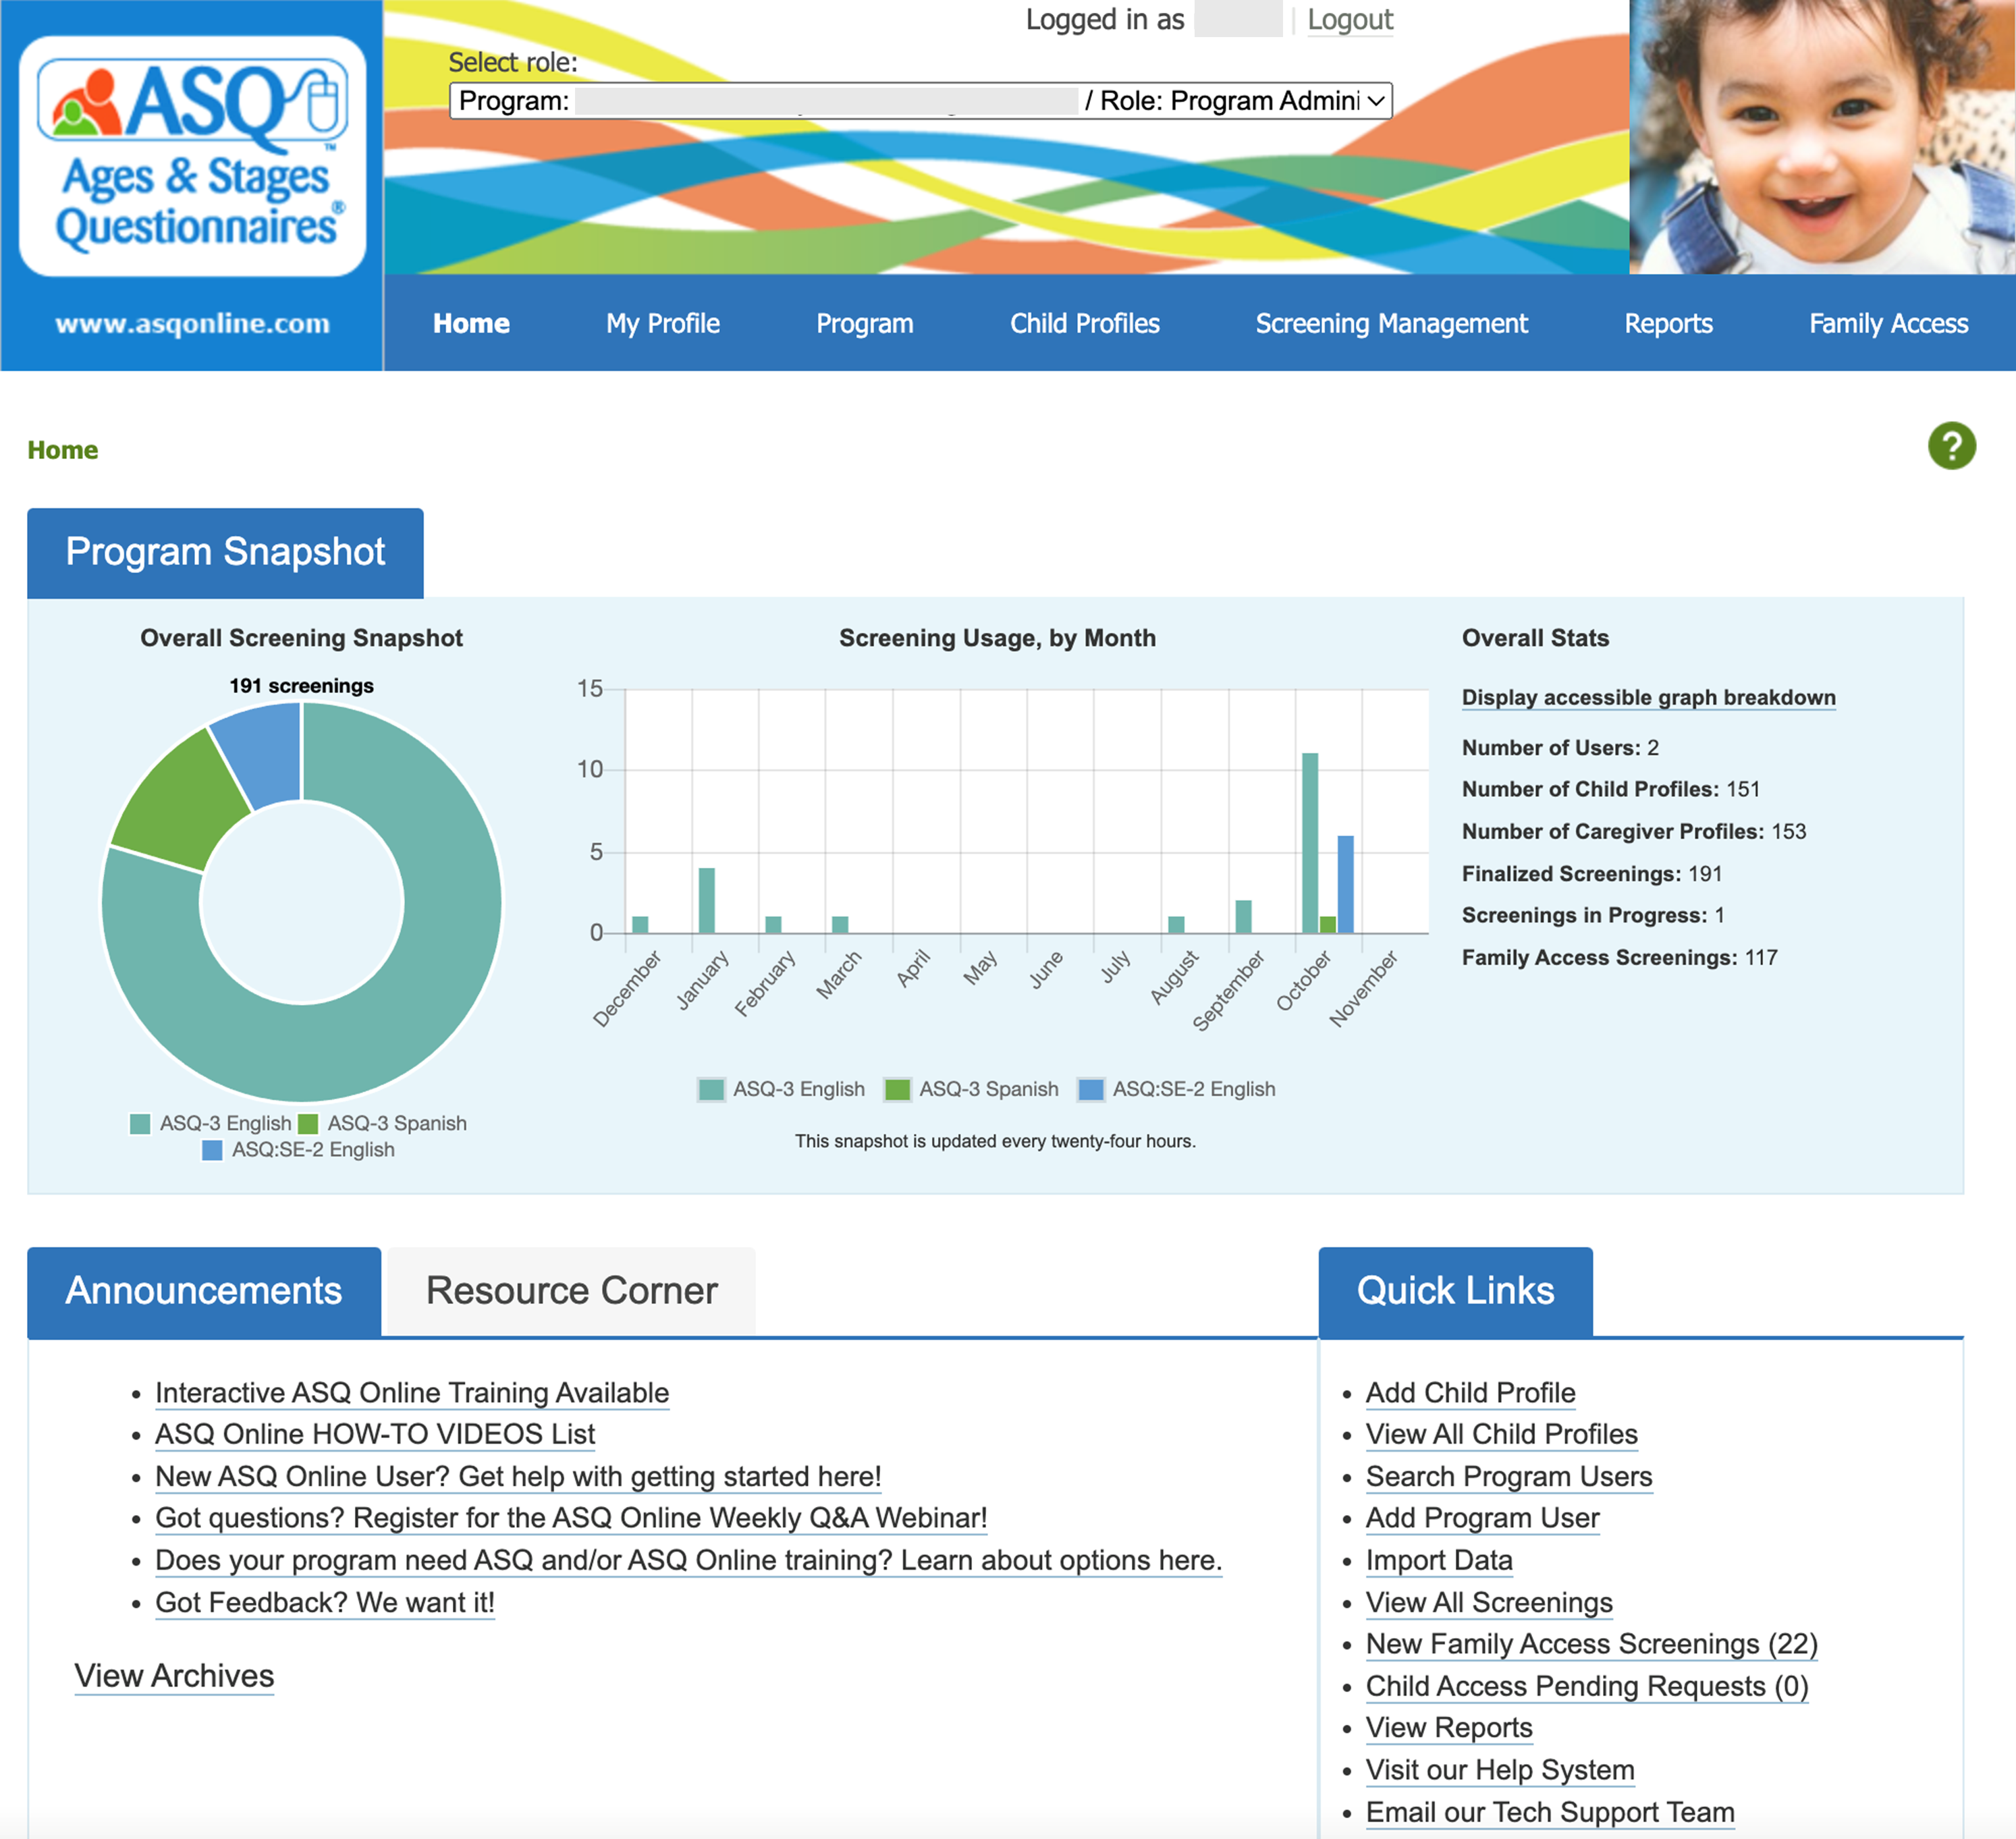Viewport: 2016px width, 1839px height.
Task: Click "Family Access Screenings: 117" stat
Action: [1619, 958]
